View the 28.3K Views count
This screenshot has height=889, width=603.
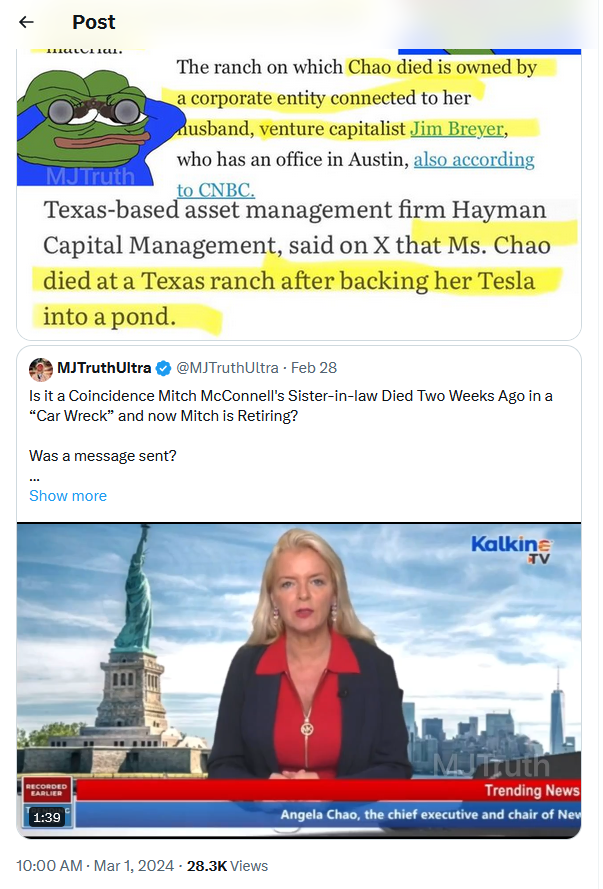coord(227,866)
